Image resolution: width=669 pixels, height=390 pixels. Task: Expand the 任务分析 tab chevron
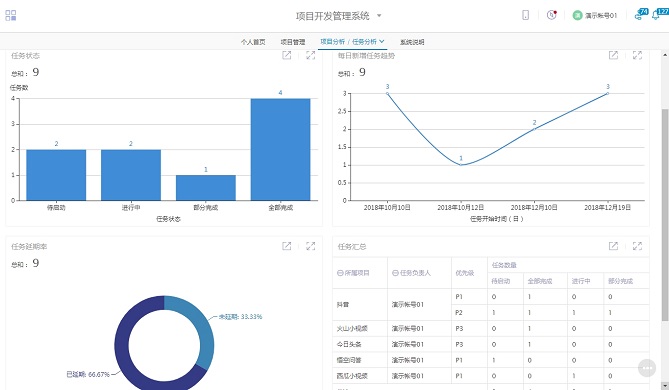(382, 41)
